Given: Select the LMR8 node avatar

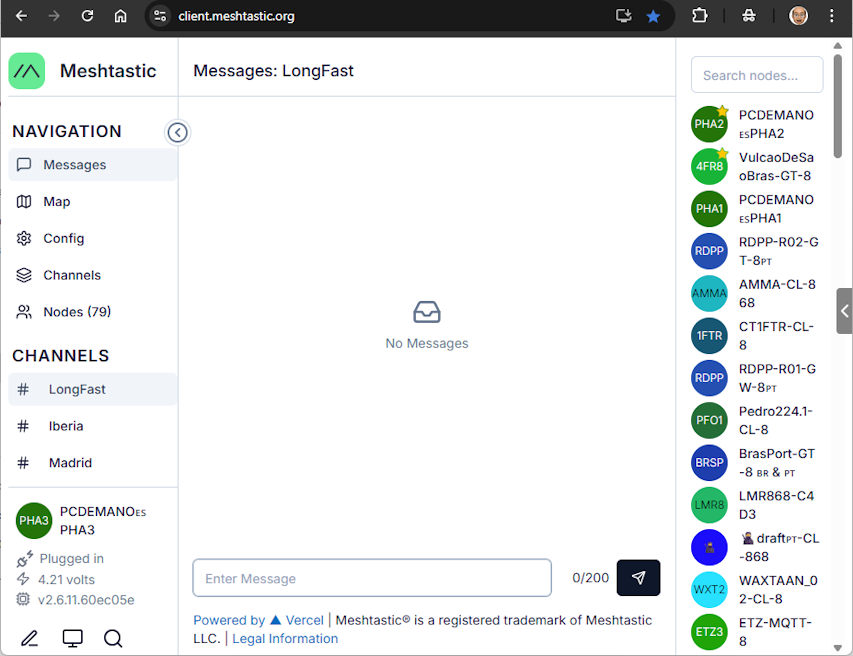Looking at the screenshot, I should point(709,505).
